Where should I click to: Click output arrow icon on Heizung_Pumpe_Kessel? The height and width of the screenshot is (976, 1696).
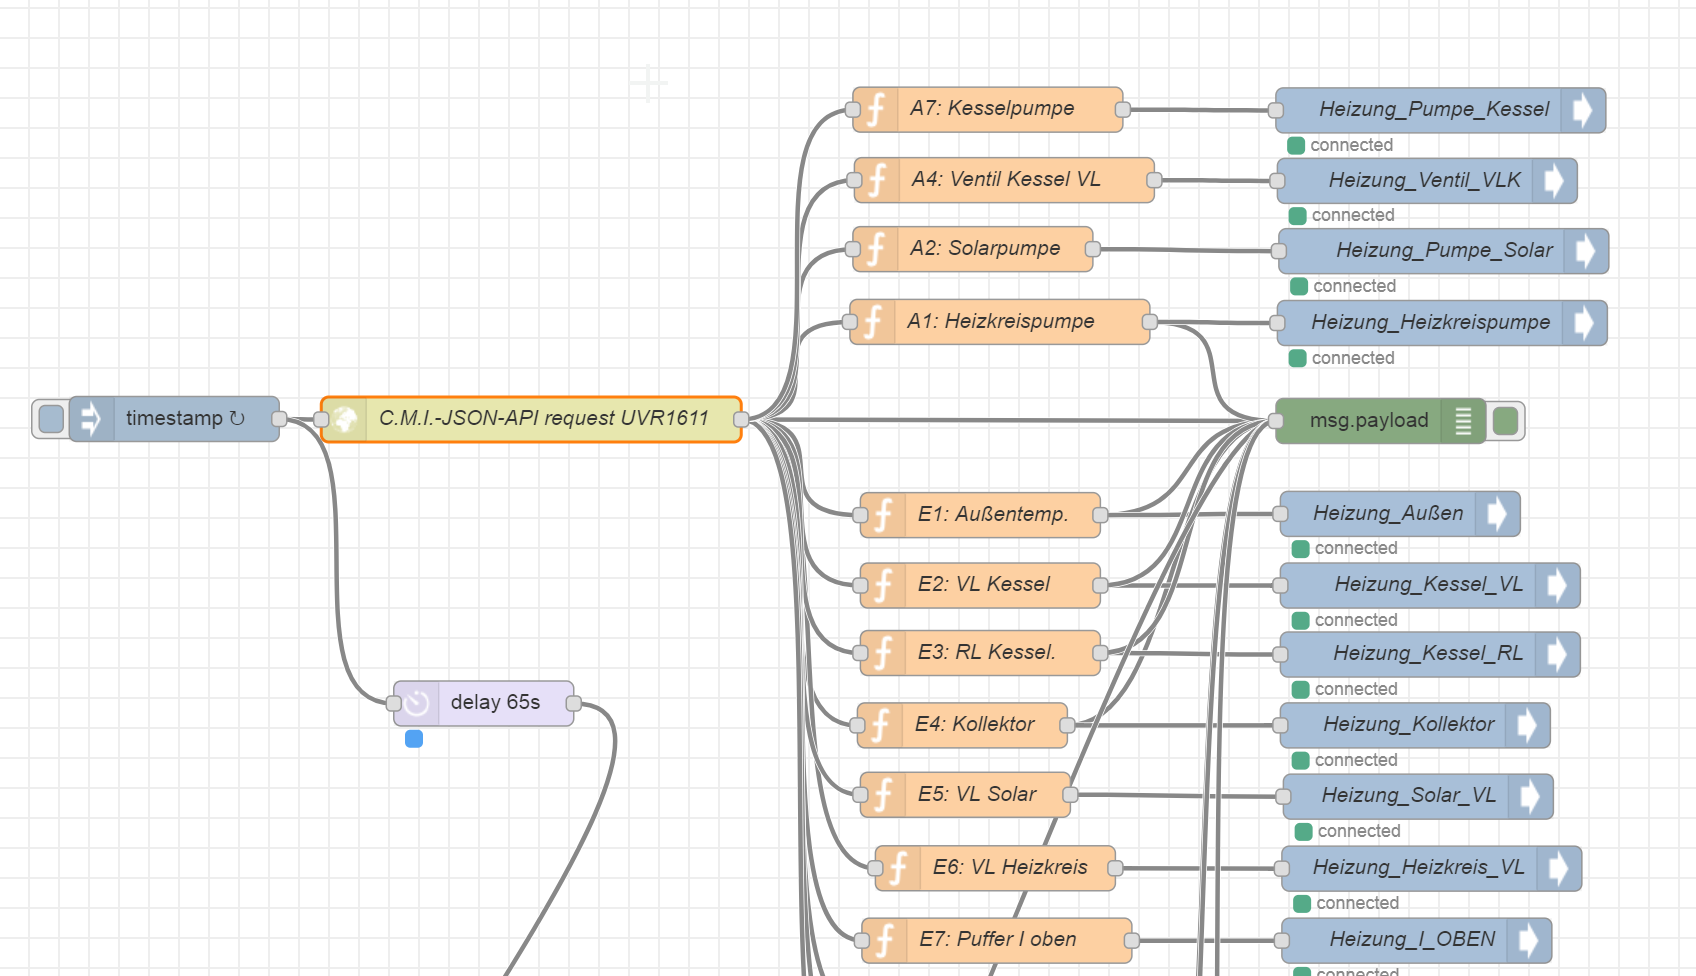coord(1583,110)
